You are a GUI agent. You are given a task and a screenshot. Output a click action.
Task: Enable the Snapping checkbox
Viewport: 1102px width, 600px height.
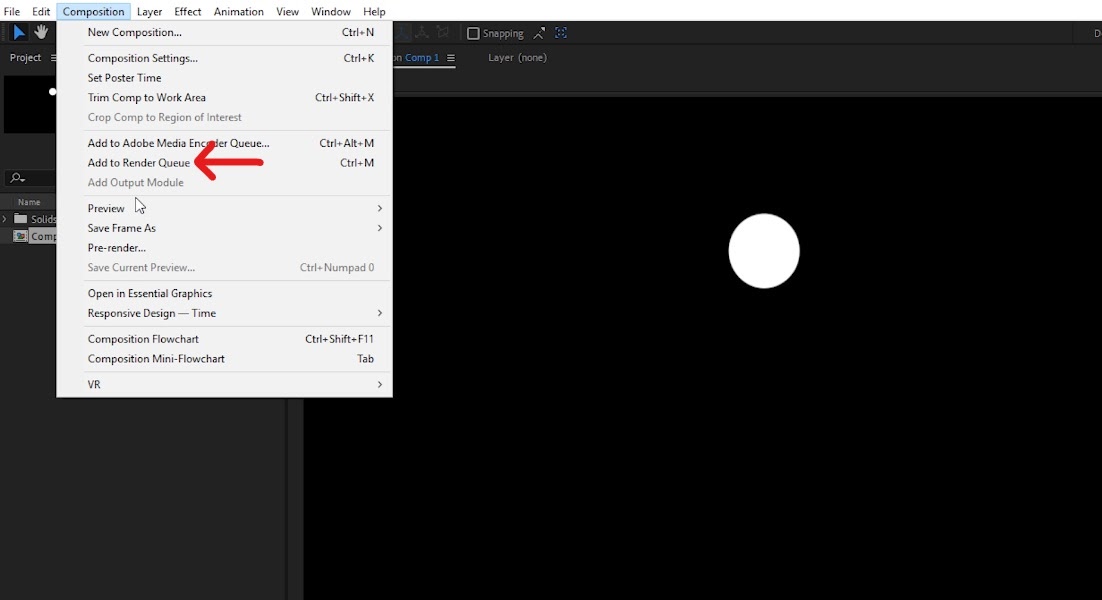pos(473,33)
